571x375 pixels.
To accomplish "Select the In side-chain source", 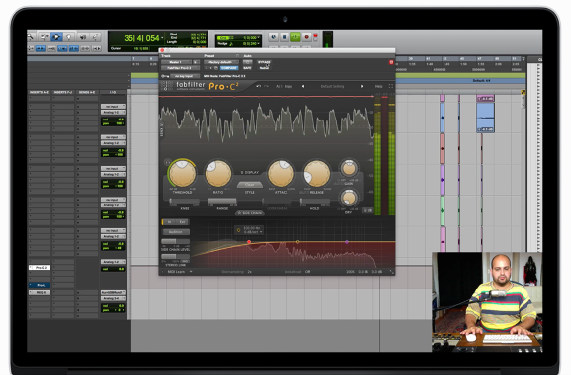I will [169, 222].
